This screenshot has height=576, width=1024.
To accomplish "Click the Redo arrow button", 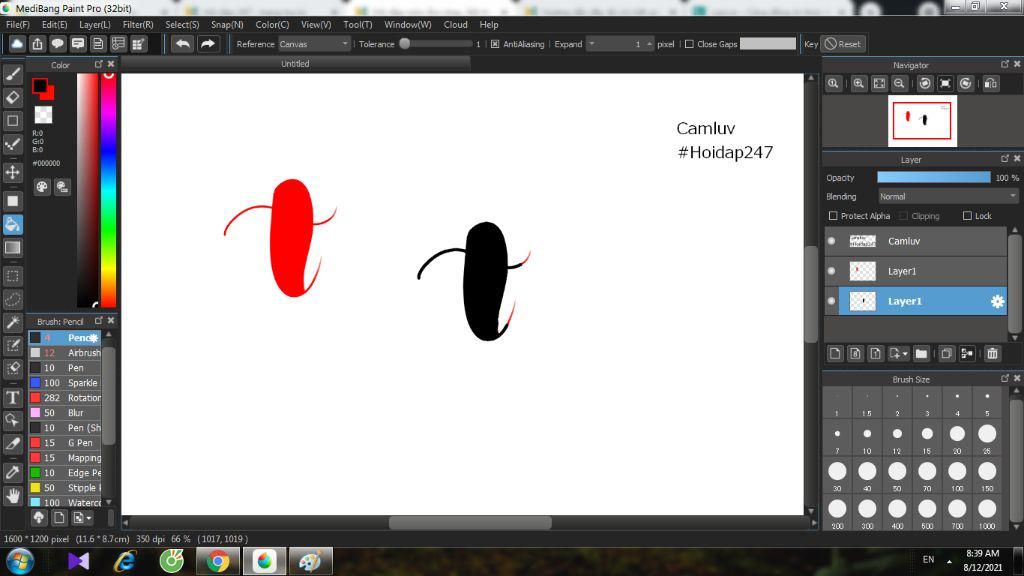I will point(208,44).
